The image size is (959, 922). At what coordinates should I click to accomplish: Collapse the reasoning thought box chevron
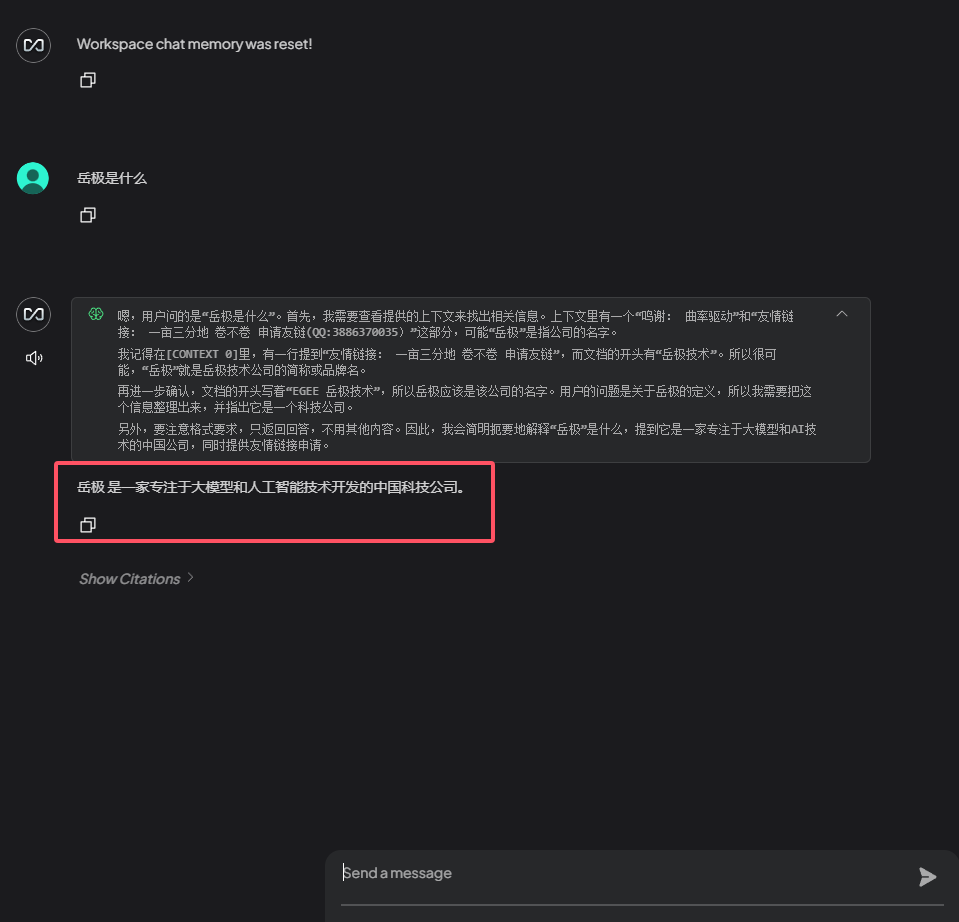pos(842,314)
